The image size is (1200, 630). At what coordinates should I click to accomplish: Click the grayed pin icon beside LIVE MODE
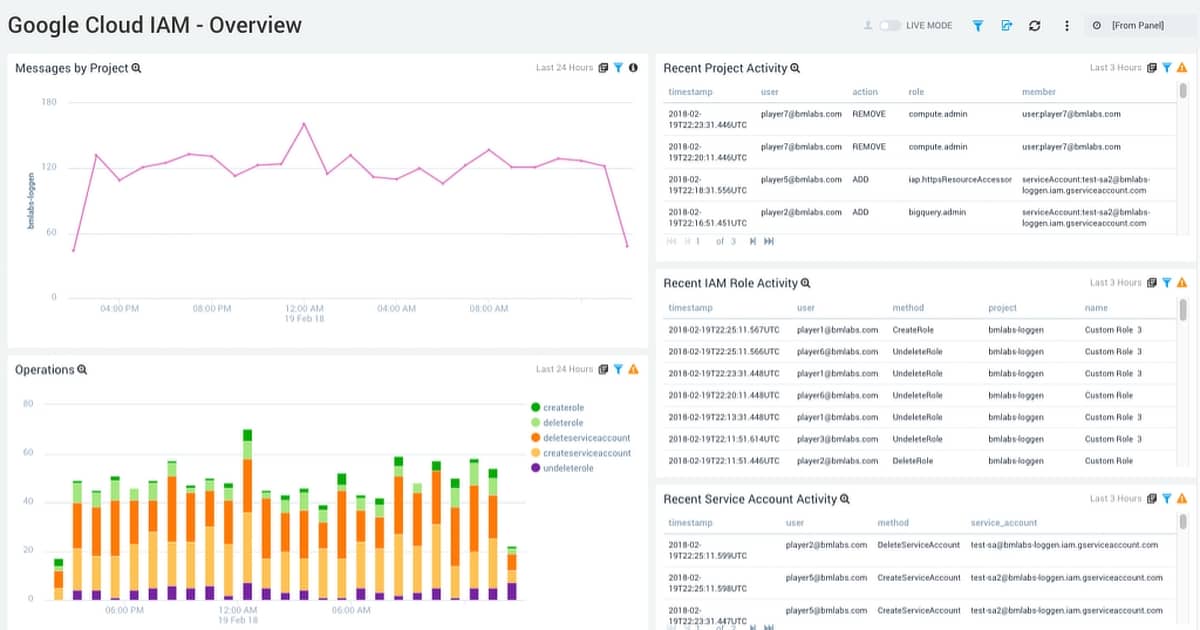pos(868,25)
